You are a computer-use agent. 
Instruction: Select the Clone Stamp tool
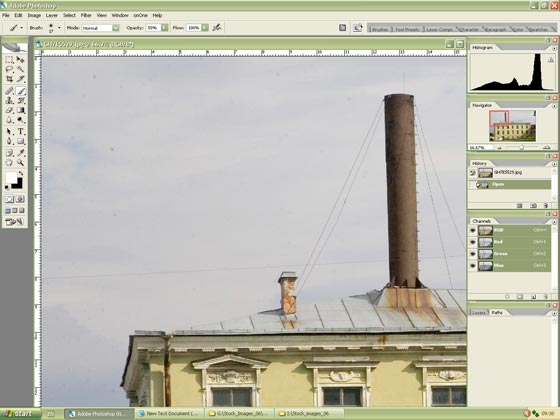(x=10, y=101)
